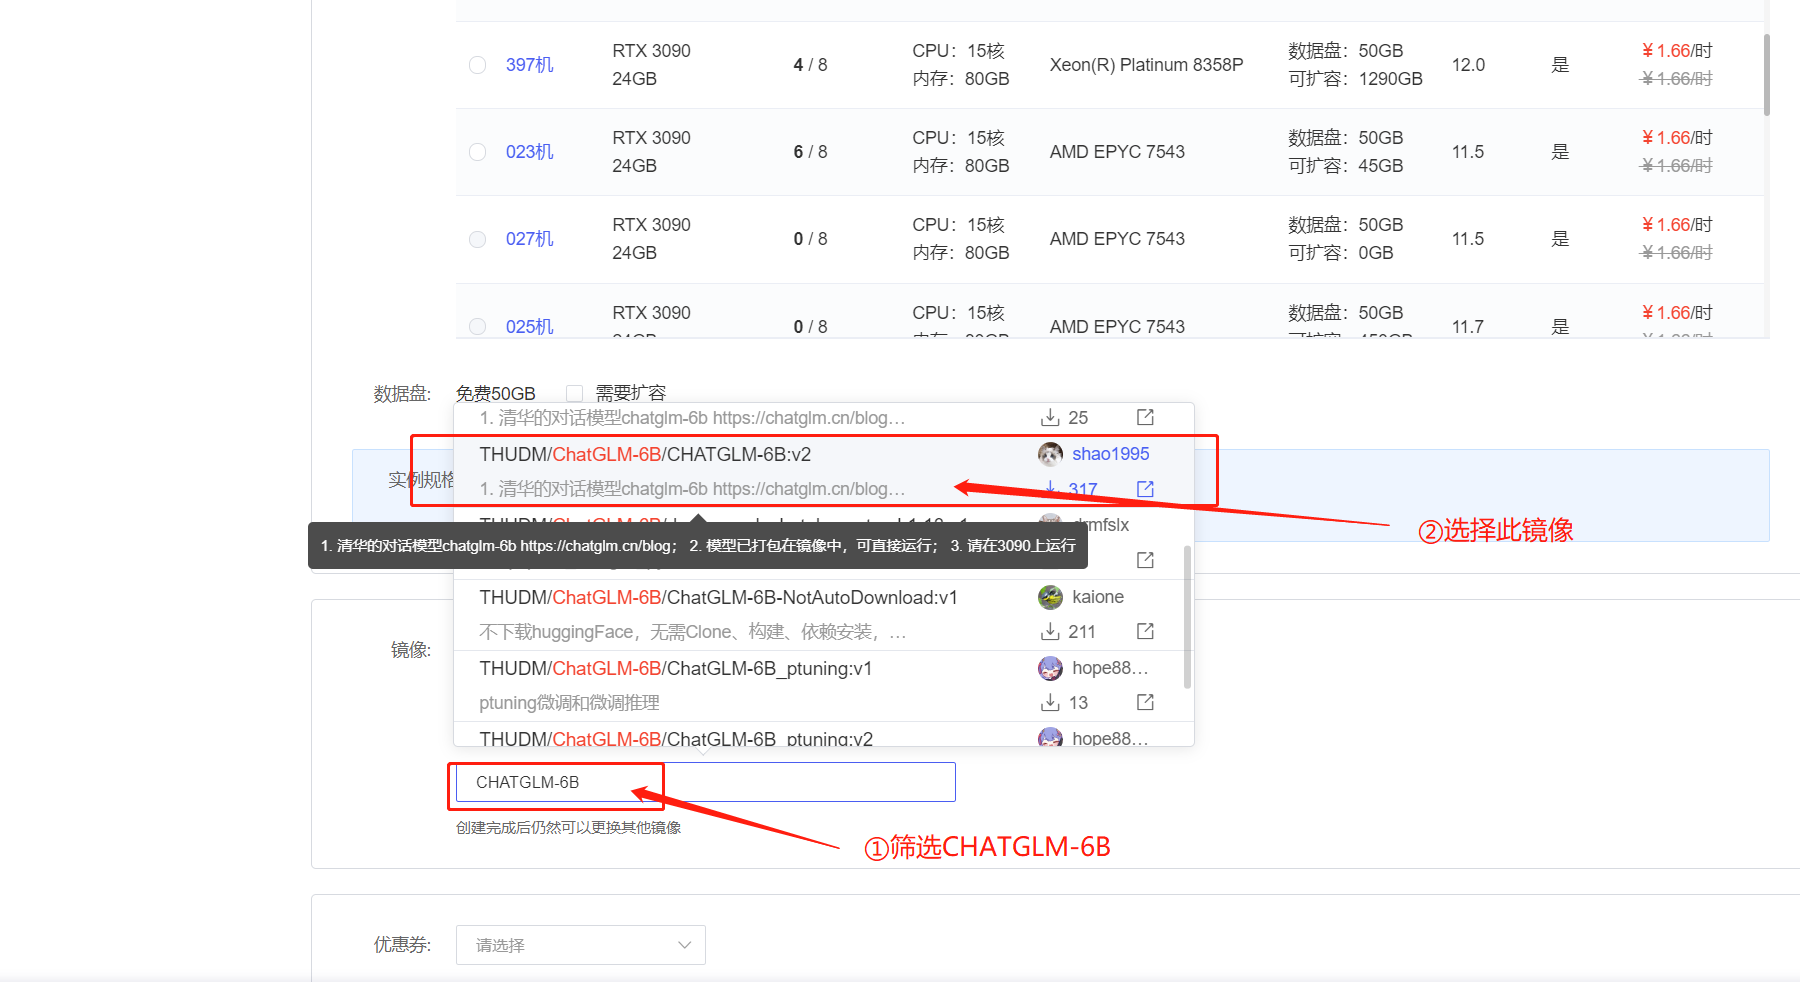The width and height of the screenshot is (1800, 1005).
Task: Open external link icon next to 317 downloads
Action: [1146, 489]
